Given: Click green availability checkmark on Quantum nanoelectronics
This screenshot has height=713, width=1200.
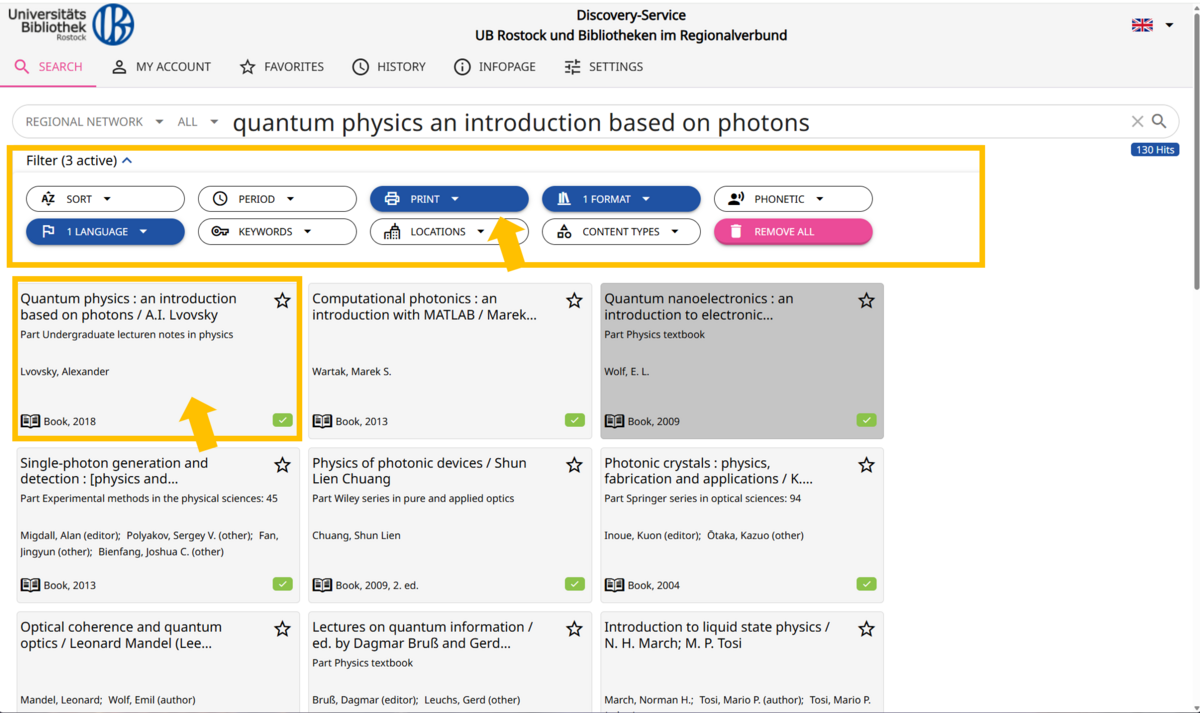Looking at the screenshot, I should coord(866,420).
